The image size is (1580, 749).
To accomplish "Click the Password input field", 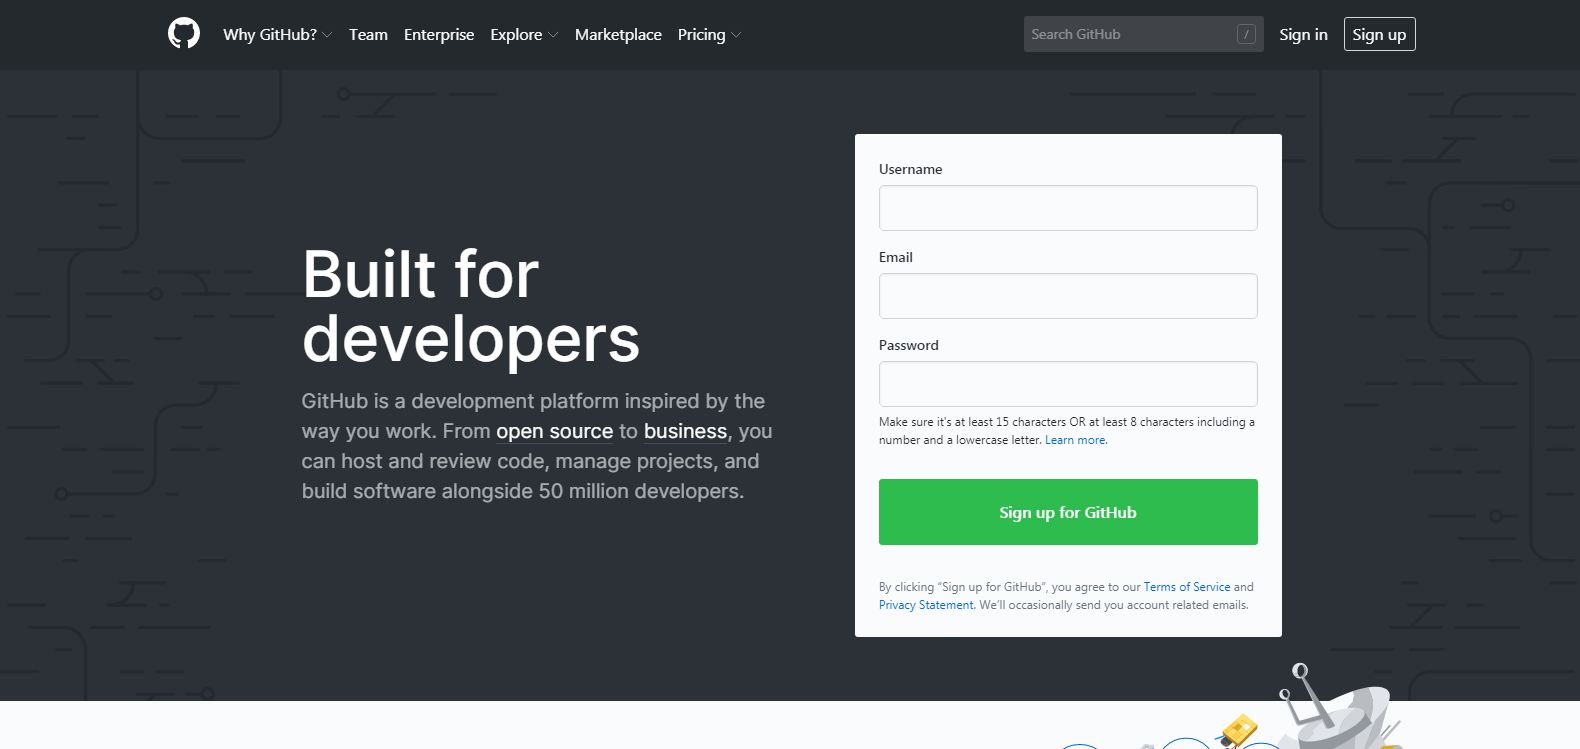I will click(1068, 384).
